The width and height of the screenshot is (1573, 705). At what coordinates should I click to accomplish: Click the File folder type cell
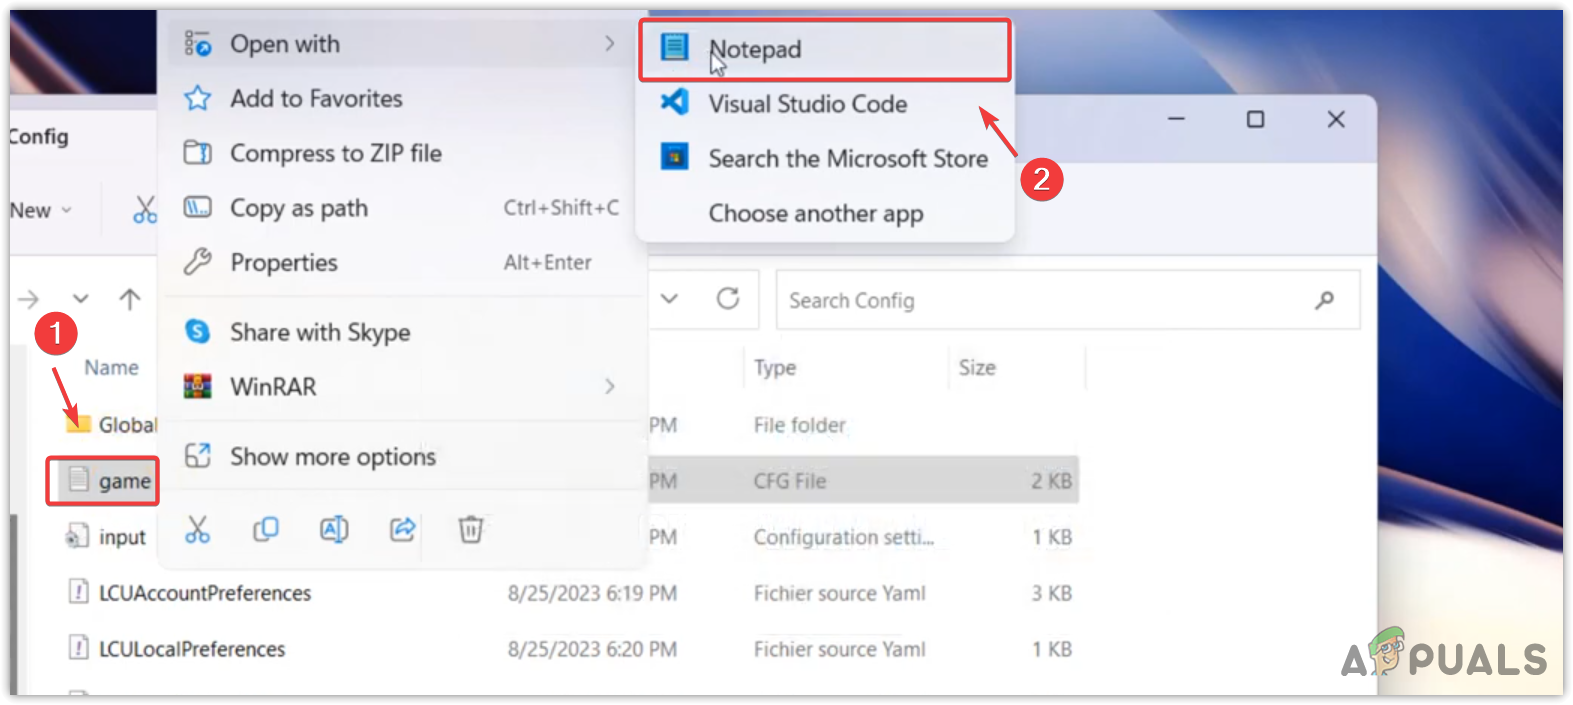pyautogui.click(x=799, y=425)
